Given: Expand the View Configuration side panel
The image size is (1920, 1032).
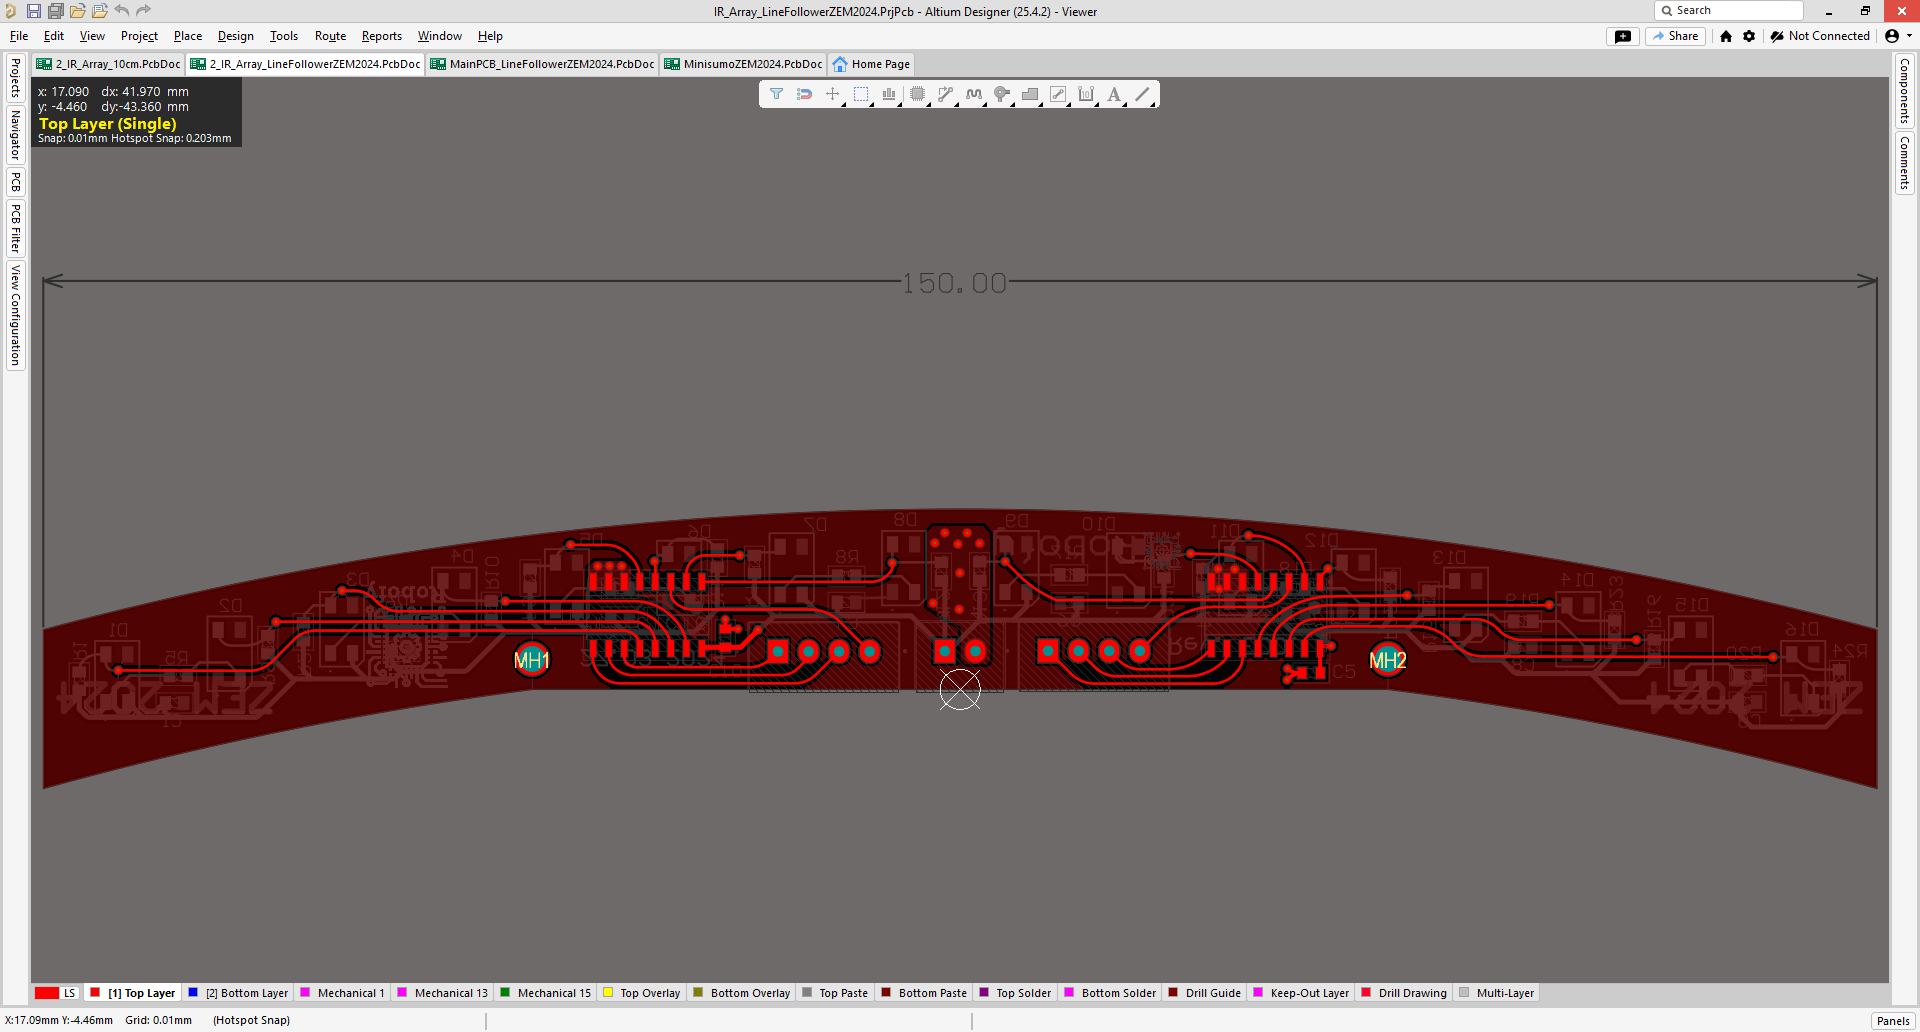Looking at the screenshot, I should 15,315.
